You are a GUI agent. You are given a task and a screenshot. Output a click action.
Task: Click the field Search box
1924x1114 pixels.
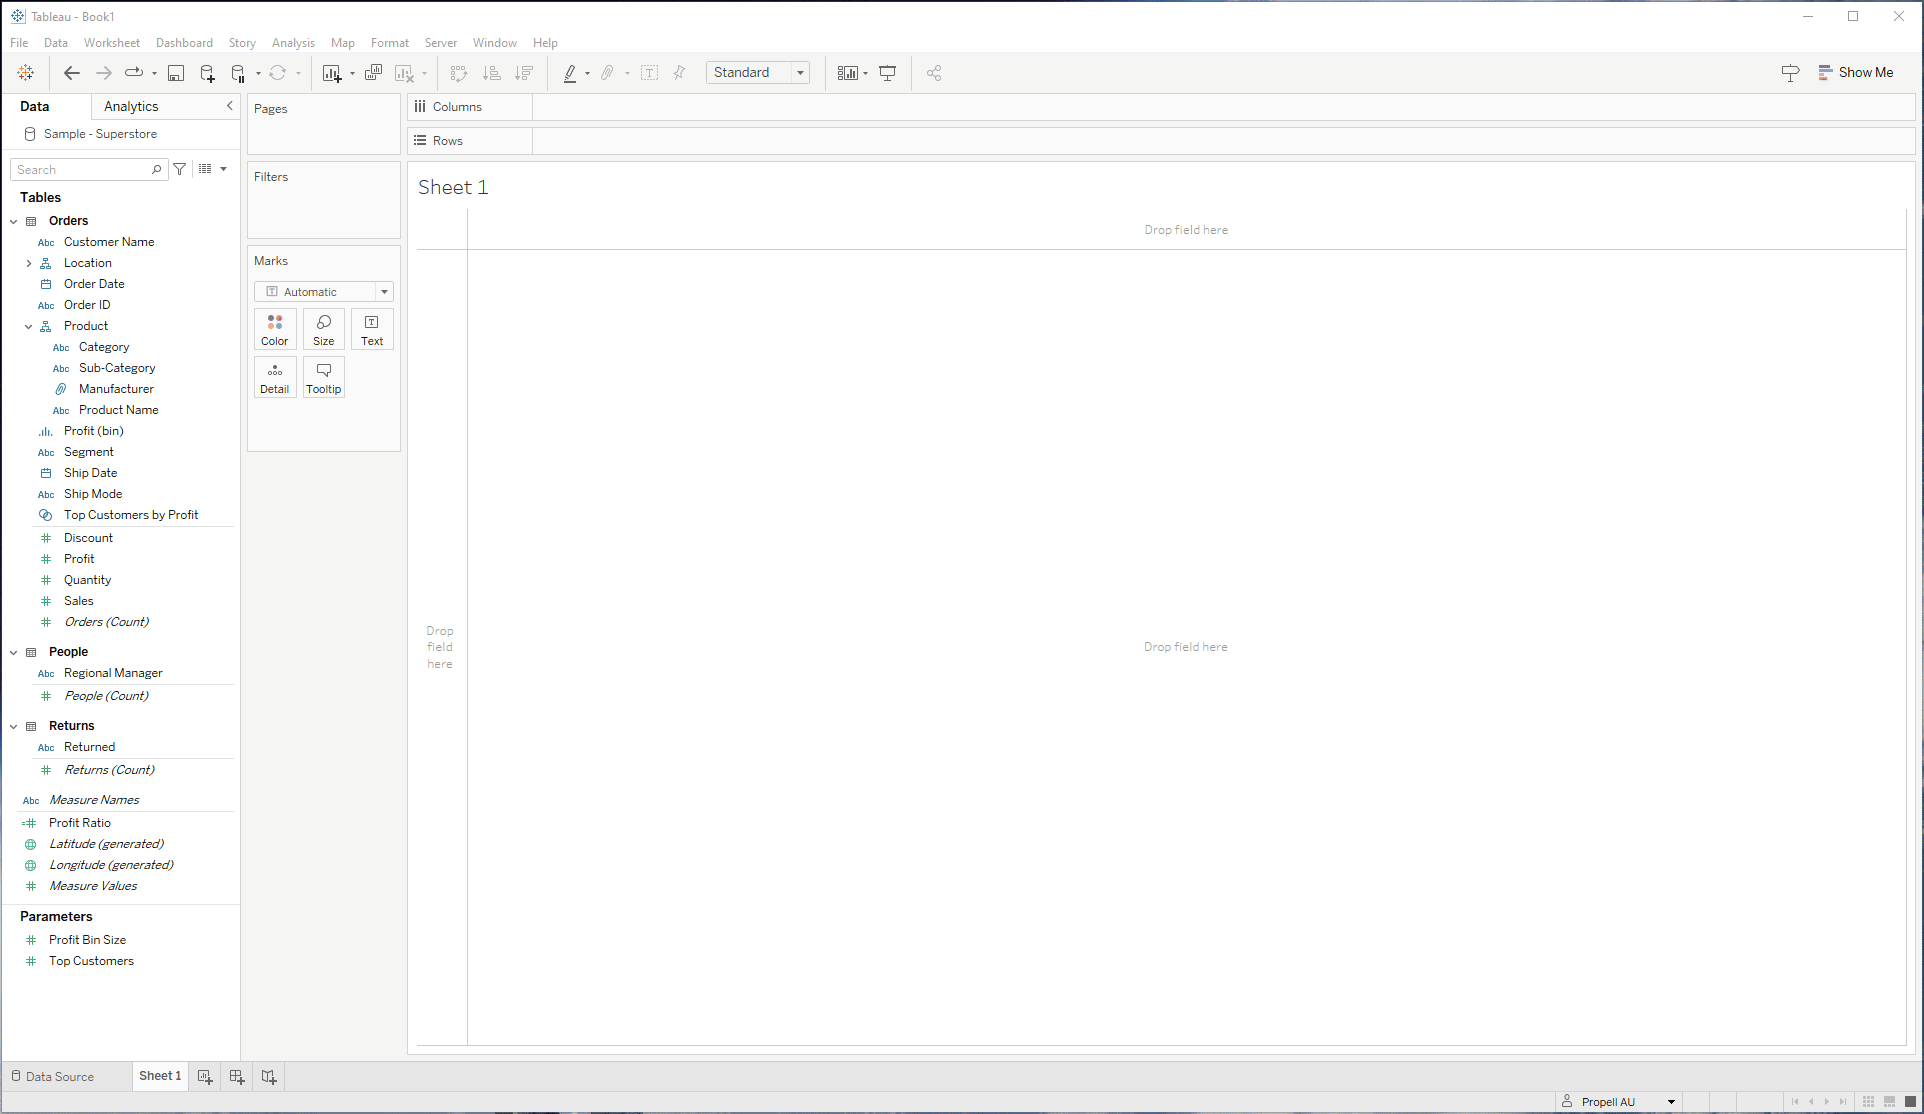82,170
